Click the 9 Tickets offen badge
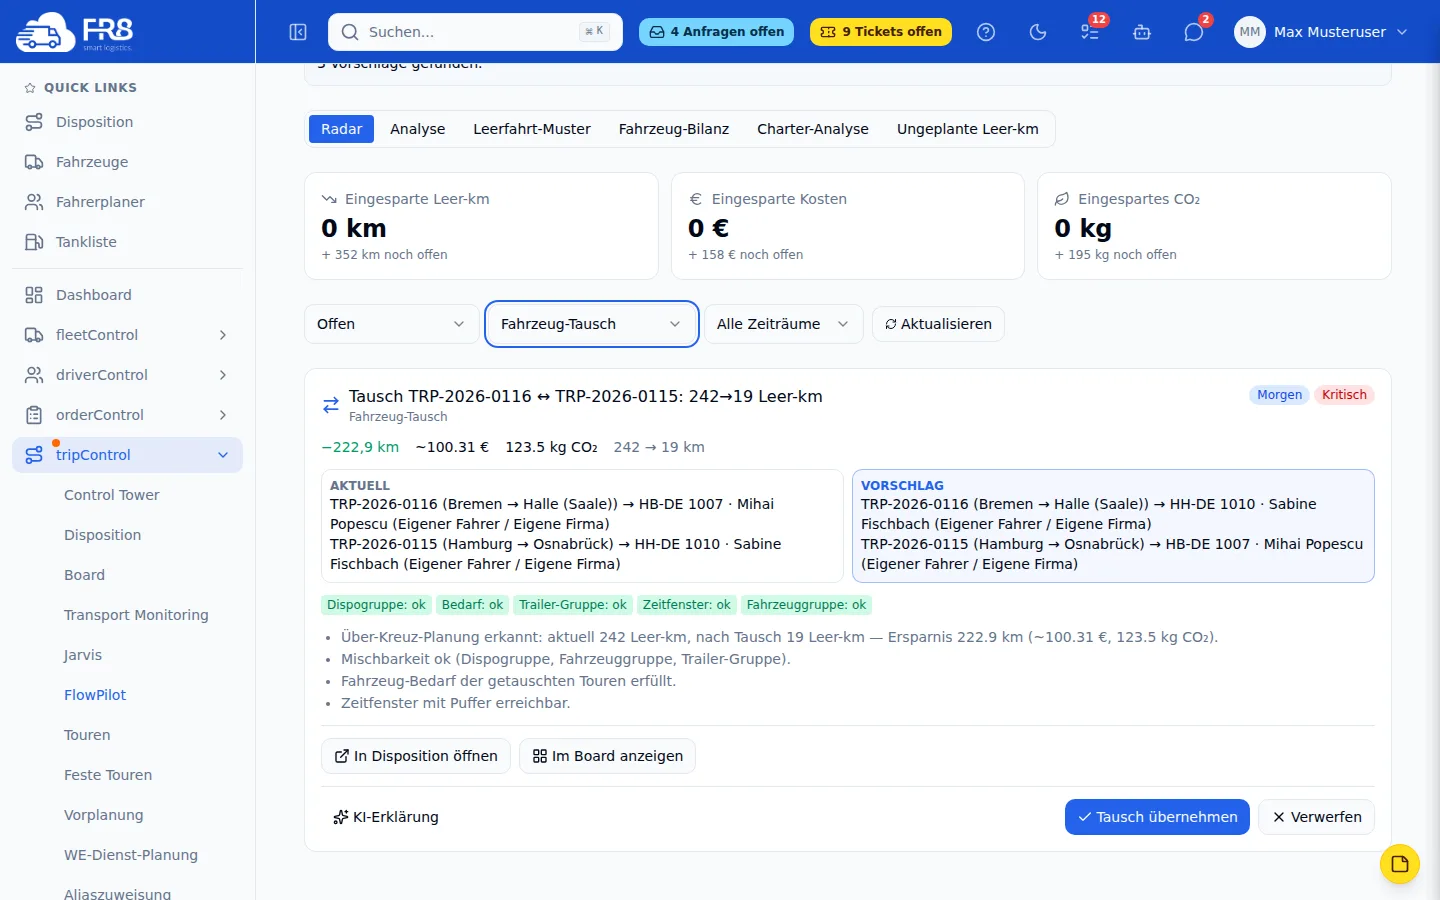 pyautogui.click(x=881, y=32)
